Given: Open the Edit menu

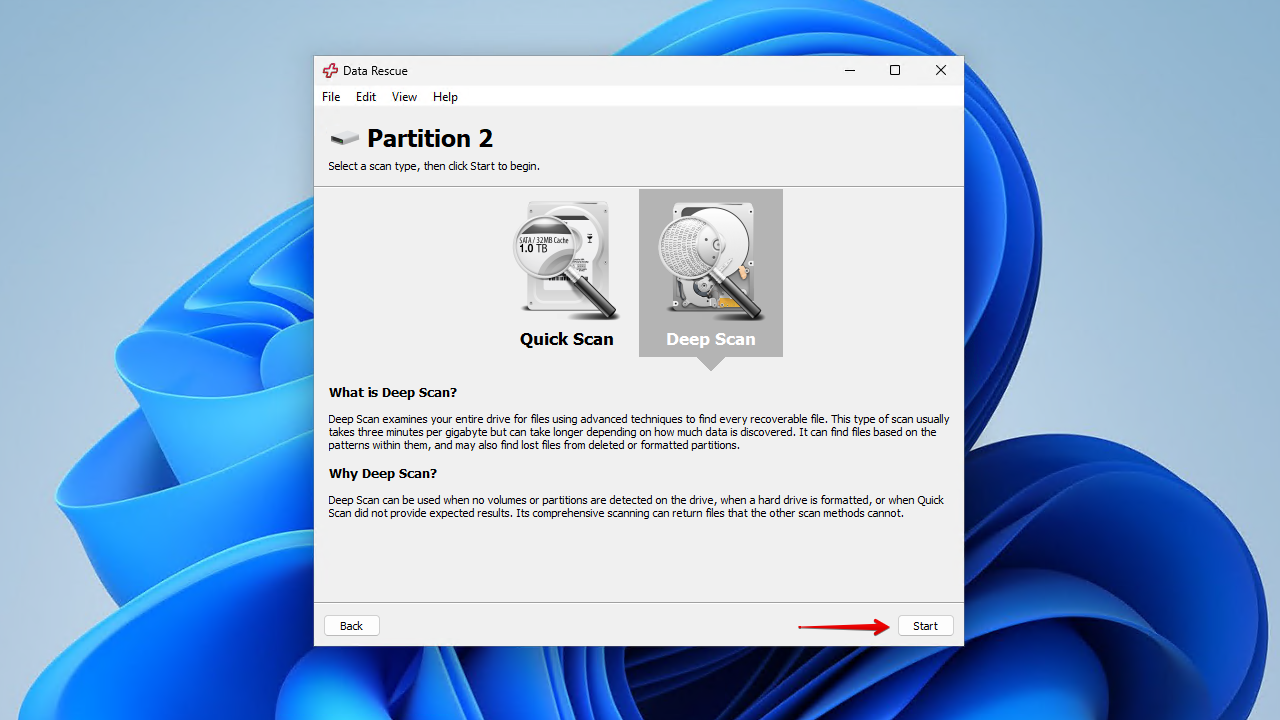Looking at the screenshot, I should coord(366,97).
